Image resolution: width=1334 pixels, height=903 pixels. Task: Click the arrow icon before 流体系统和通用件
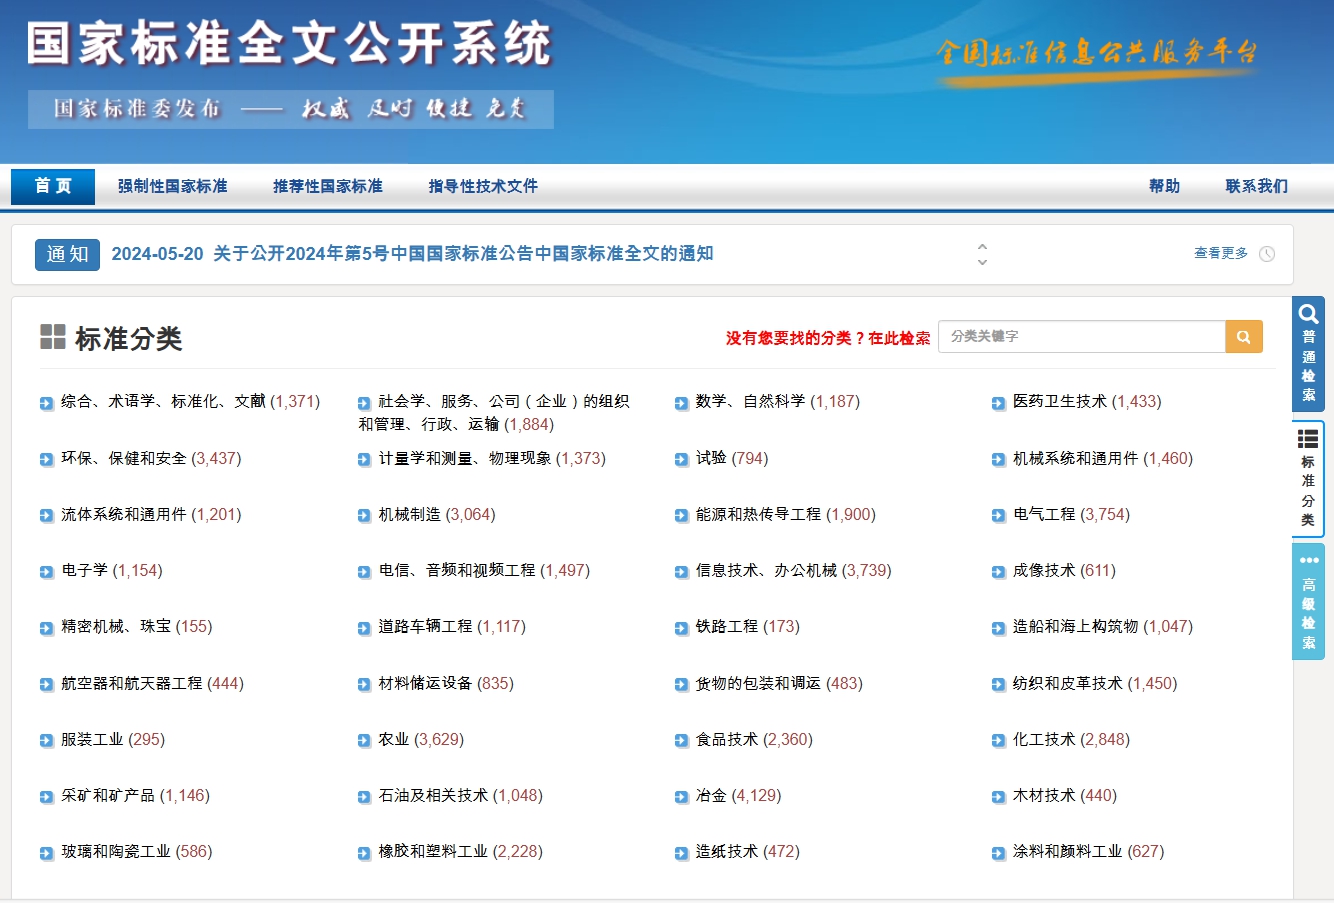tap(47, 516)
